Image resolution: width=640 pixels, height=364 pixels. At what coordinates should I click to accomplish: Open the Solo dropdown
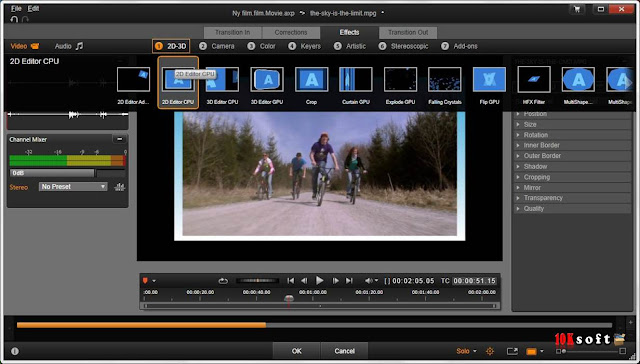tap(467, 351)
